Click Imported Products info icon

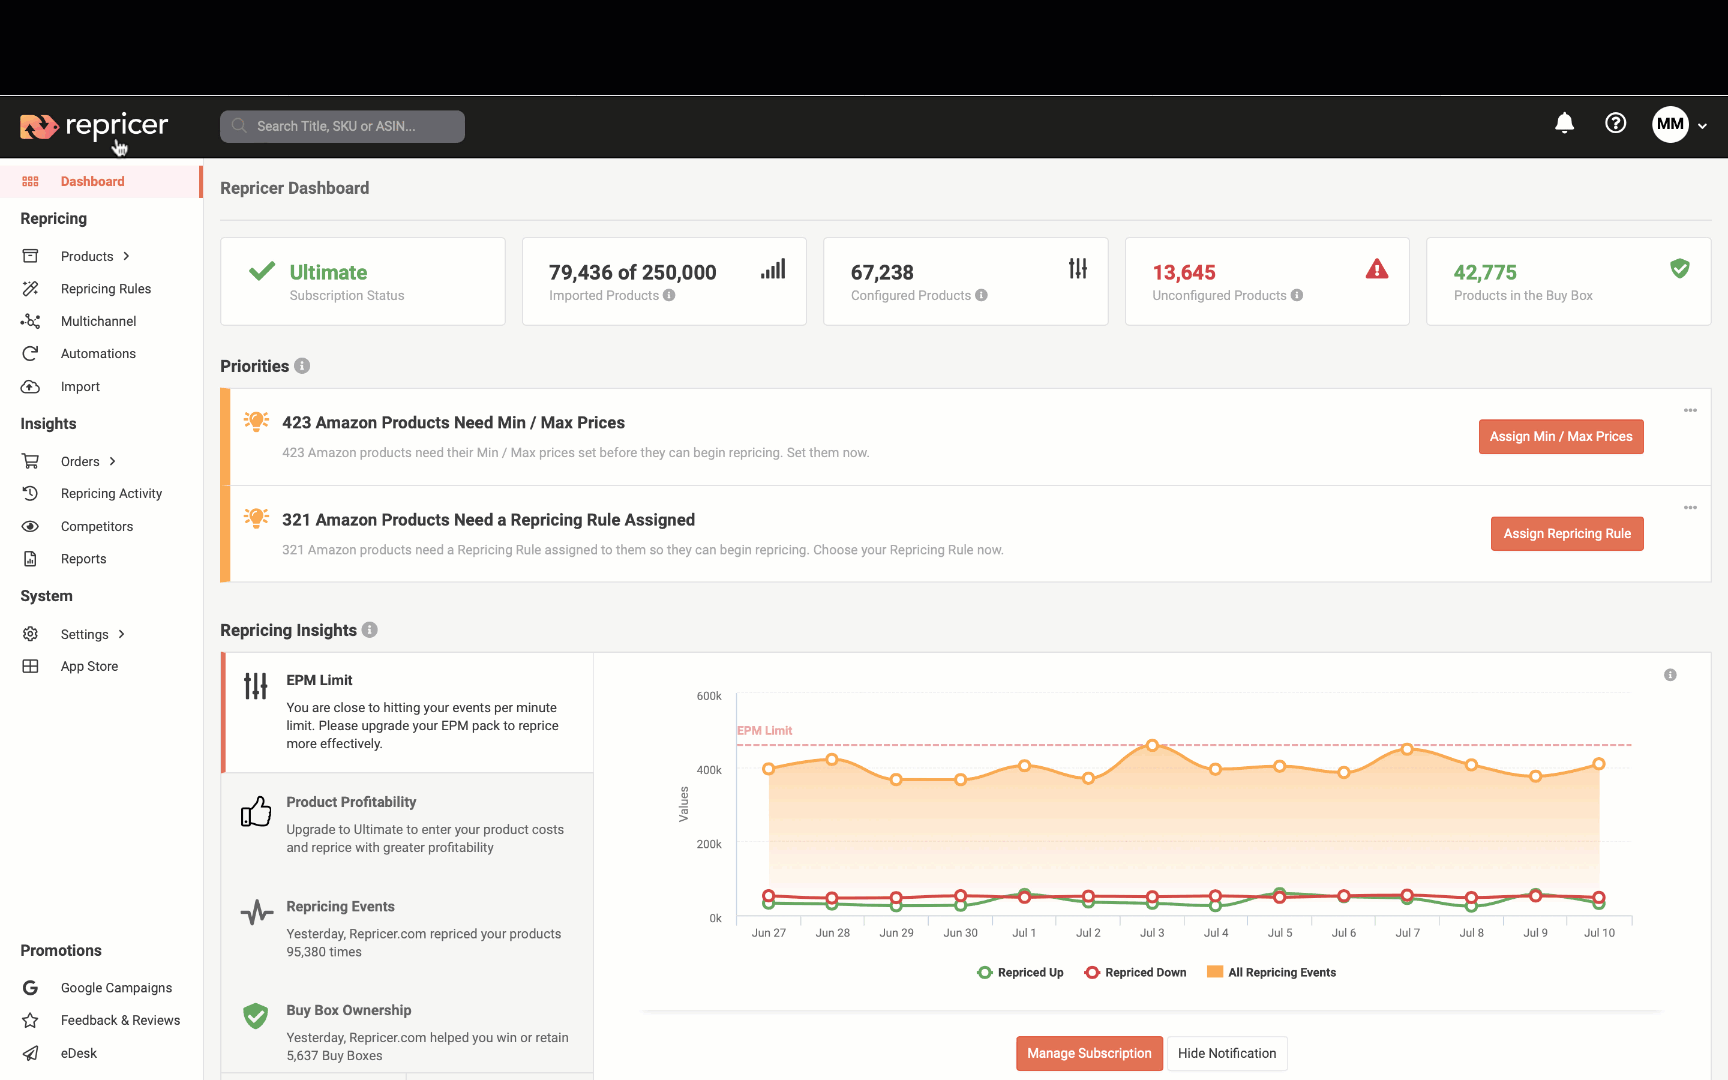point(669,295)
